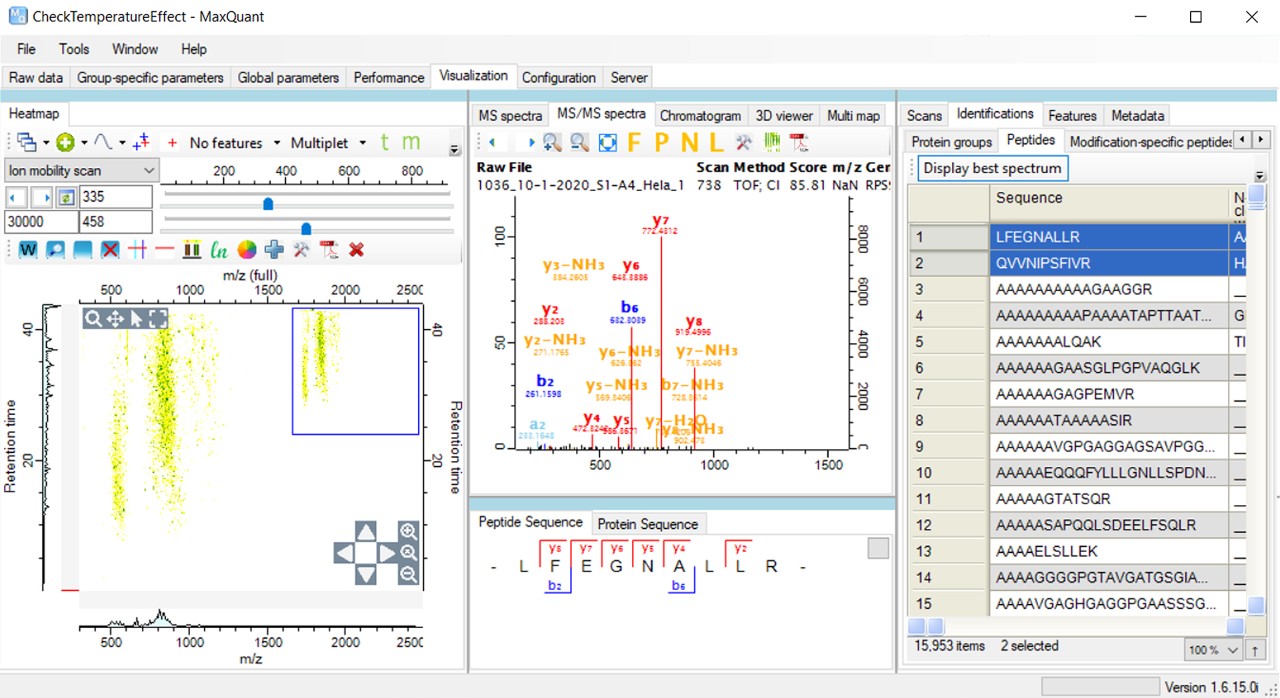This screenshot has width=1280, height=698.
Task: Click the PDF export icon in MS/MS toolbar
Action: pyautogui.click(x=798, y=143)
